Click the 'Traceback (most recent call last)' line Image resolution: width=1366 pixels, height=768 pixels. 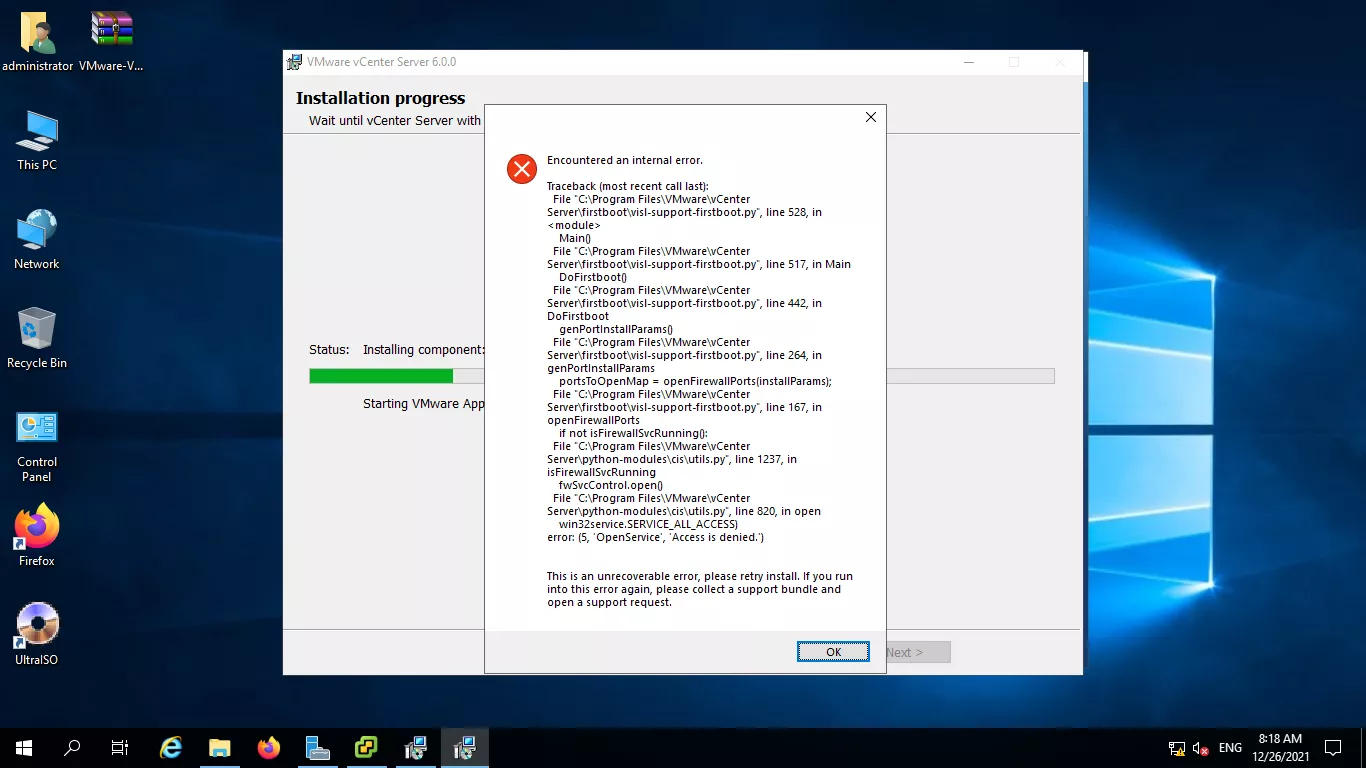click(x=628, y=186)
